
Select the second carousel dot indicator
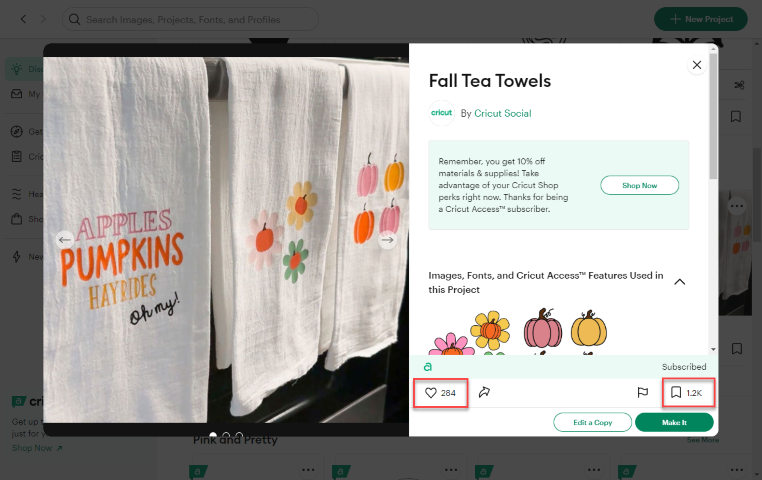[226, 435]
